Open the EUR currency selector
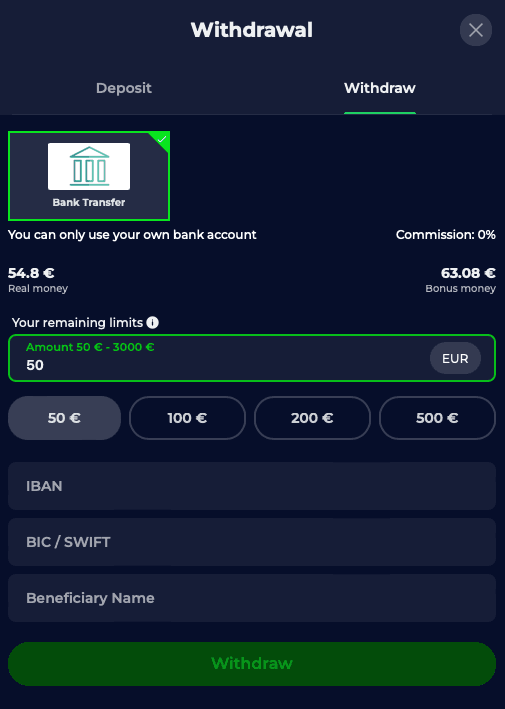The height and width of the screenshot is (709, 505). 455,358
